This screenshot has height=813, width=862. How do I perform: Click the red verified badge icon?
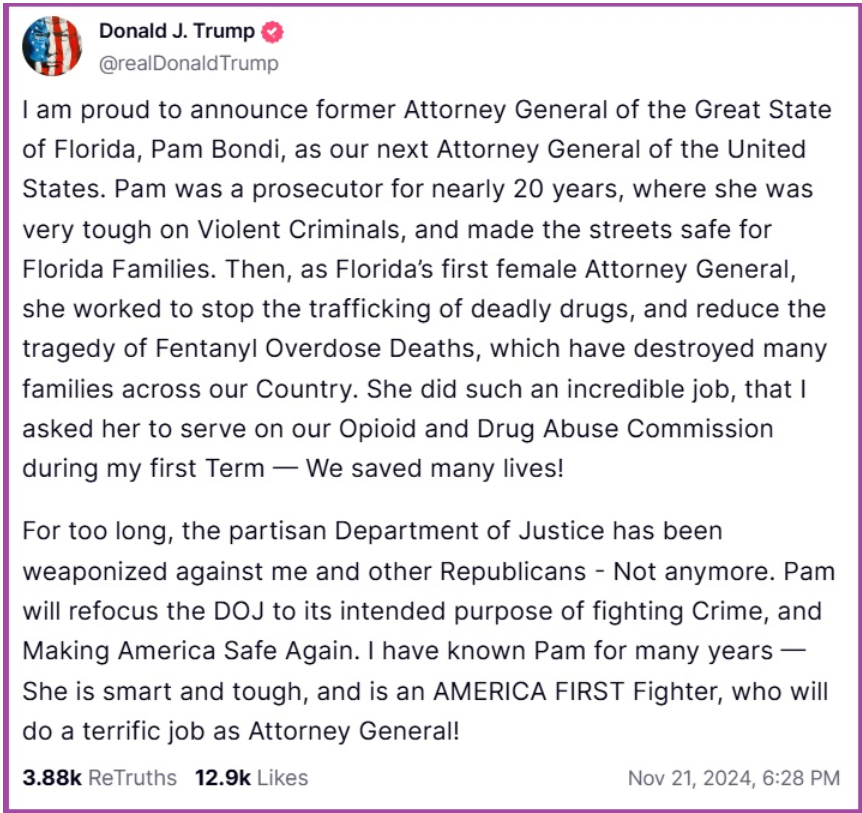pyautogui.click(x=273, y=32)
